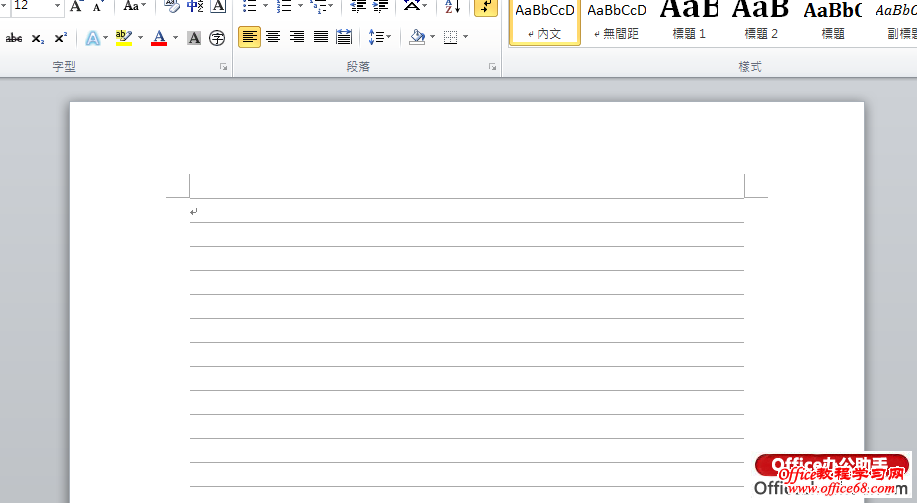The height and width of the screenshot is (503, 917).
Task: Open shading color dropdown arrow
Action: (433, 37)
